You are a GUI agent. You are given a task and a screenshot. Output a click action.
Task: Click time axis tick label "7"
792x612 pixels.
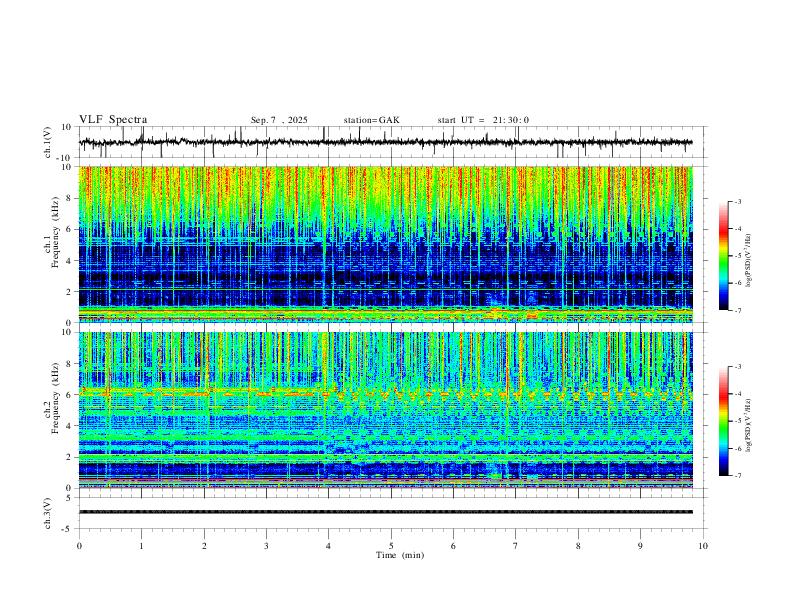(x=516, y=546)
